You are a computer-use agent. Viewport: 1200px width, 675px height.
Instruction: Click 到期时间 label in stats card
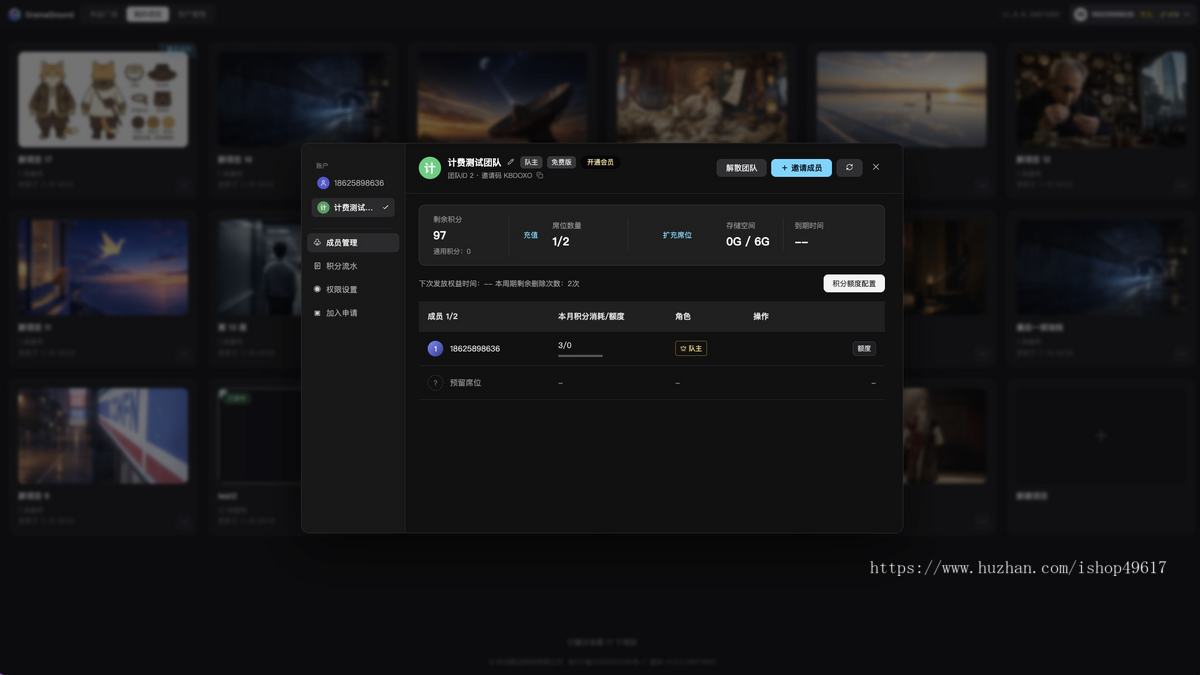click(809, 226)
